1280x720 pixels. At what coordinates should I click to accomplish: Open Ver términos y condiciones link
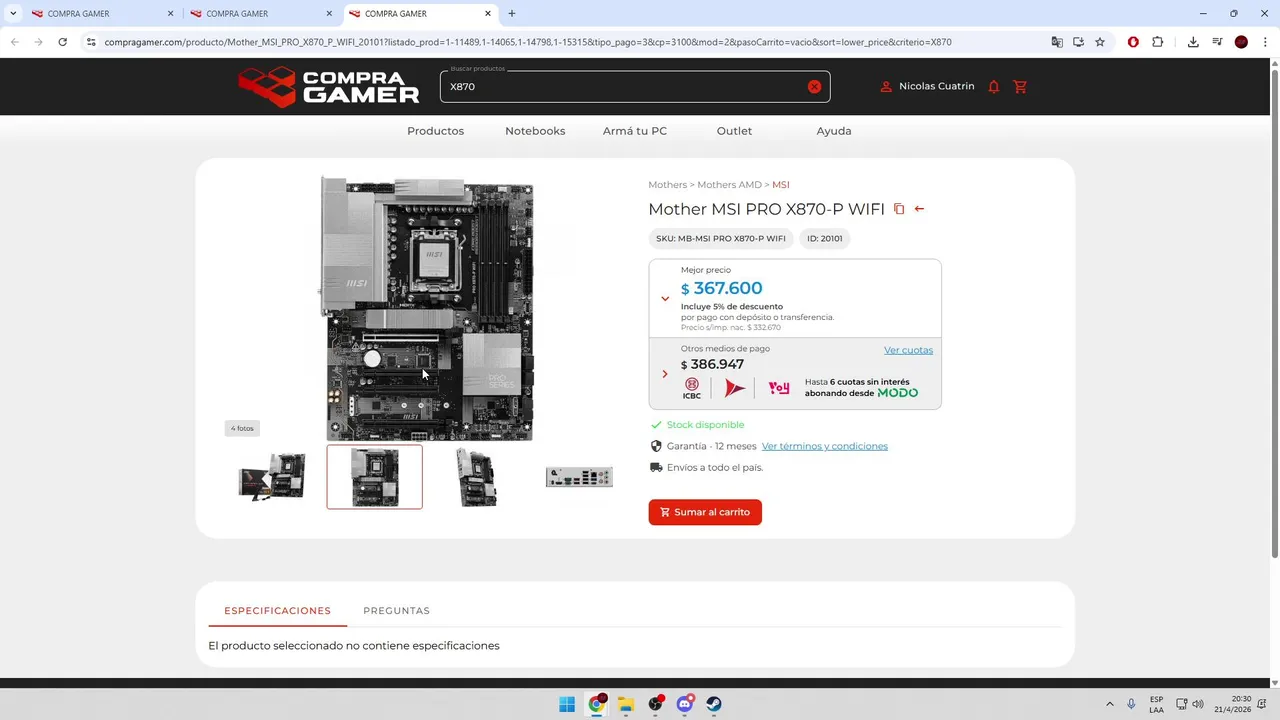(825, 446)
